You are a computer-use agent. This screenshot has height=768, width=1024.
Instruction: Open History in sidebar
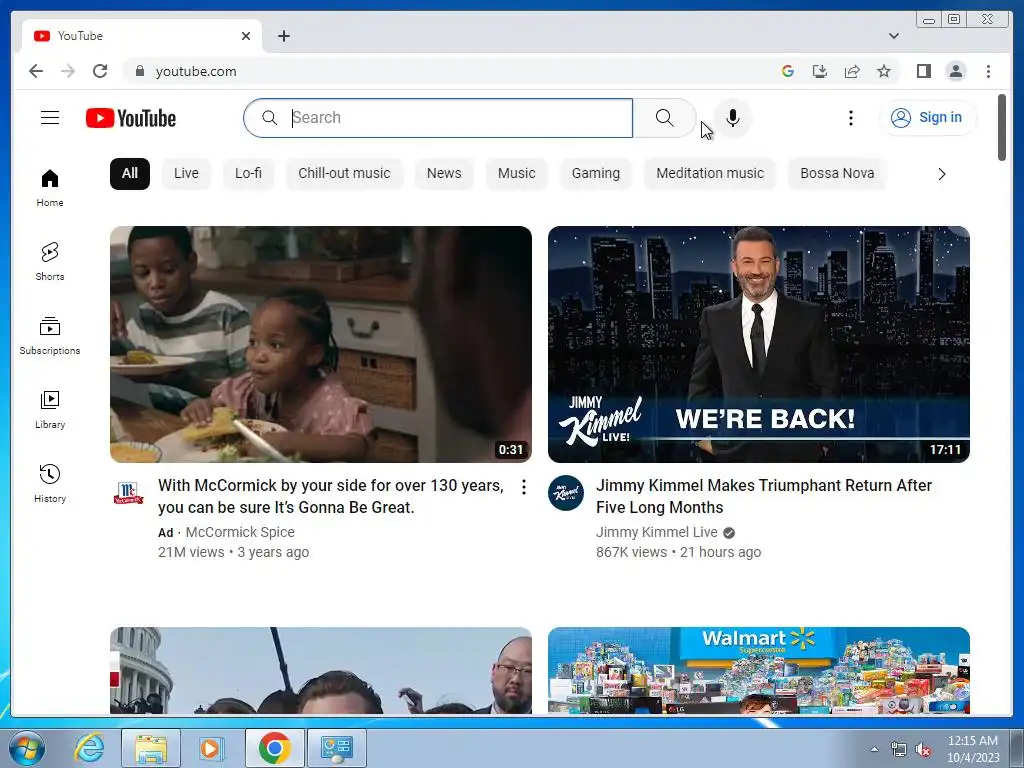pos(50,483)
